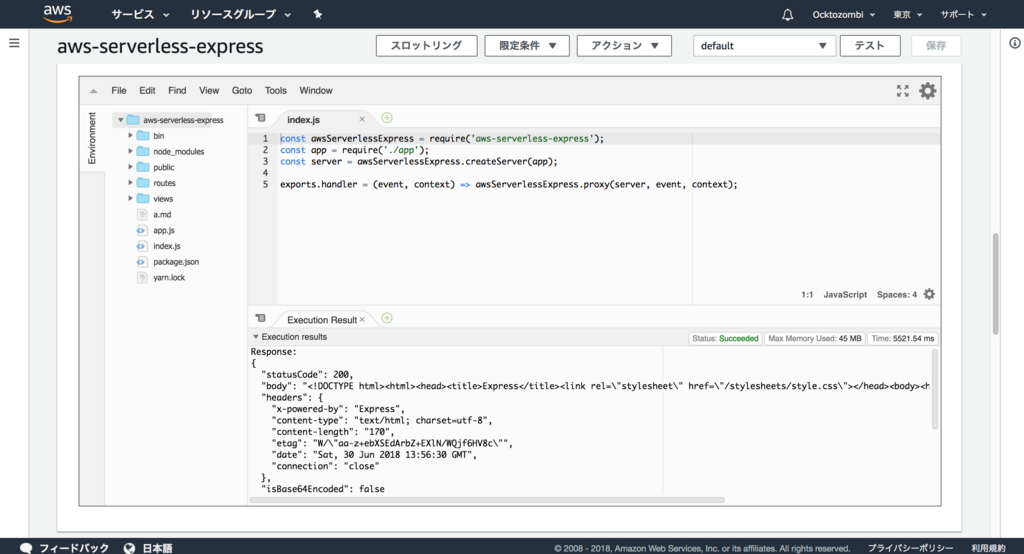This screenshot has width=1024, height=554.
Task: Select the Execution Result tab
Action: click(322, 320)
